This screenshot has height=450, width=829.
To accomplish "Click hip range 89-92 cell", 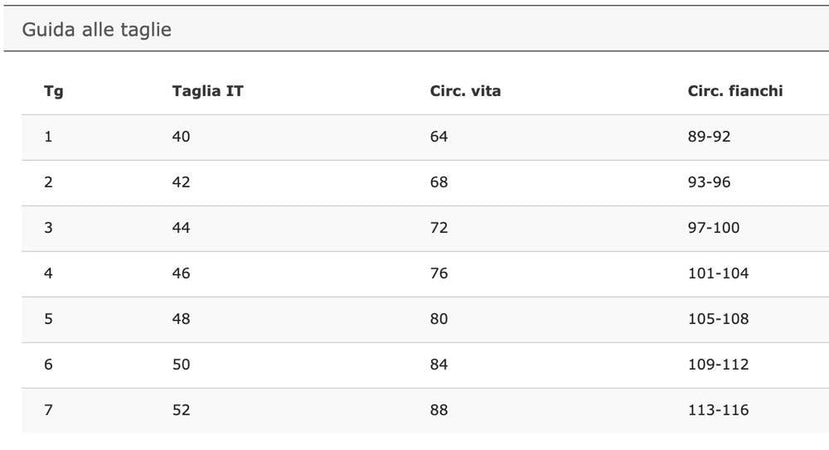I will 709,136.
